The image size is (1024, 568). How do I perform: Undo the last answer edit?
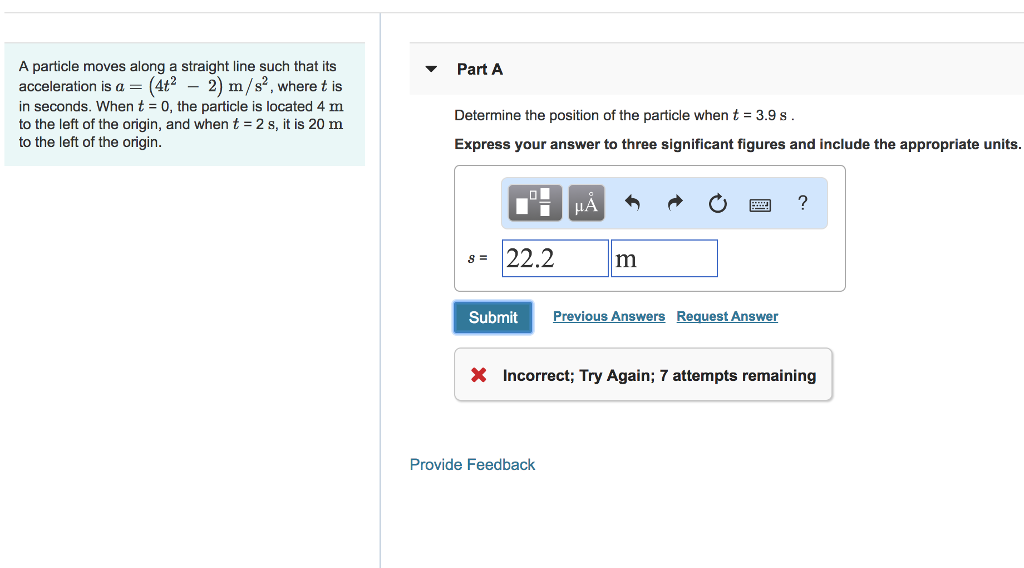point(632,204)
